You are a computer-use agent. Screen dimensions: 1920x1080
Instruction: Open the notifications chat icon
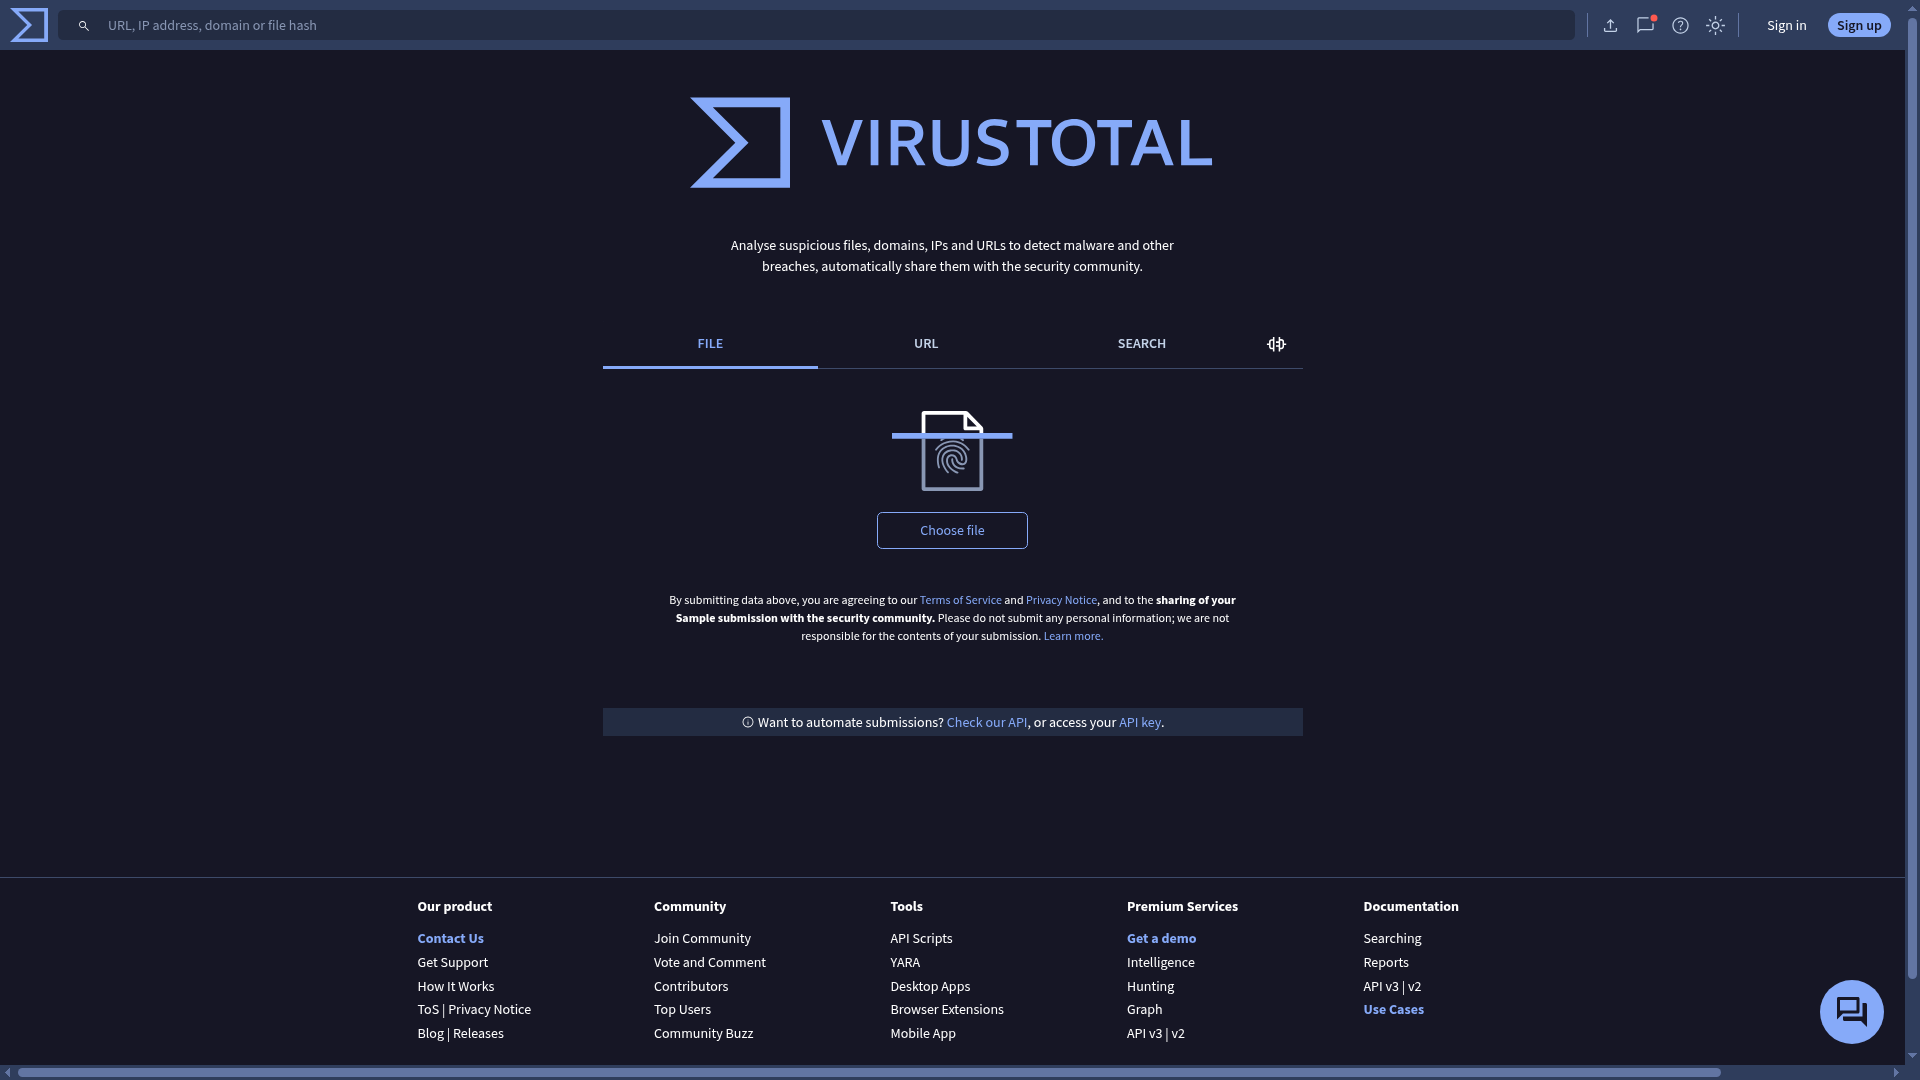[1645, 26]
